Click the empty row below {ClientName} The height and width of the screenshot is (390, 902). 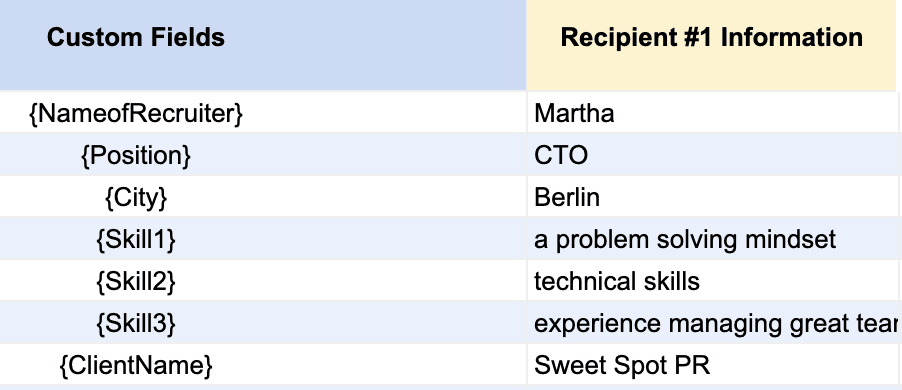pyautogui.click(x=263, y=388)
